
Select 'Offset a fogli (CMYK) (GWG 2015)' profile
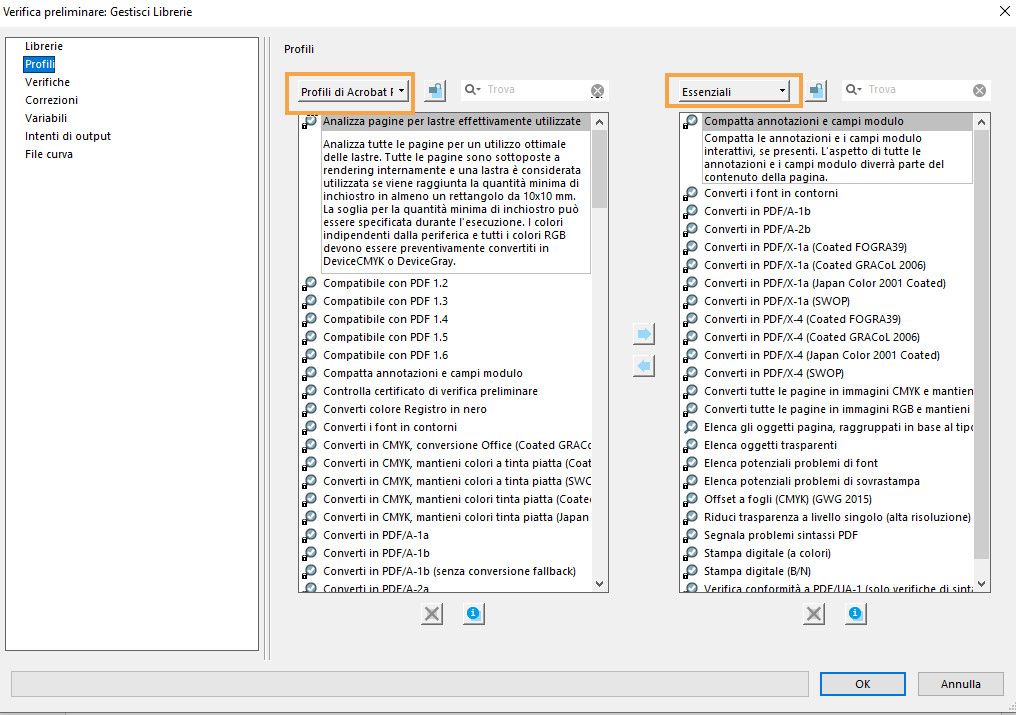point(788,499)
